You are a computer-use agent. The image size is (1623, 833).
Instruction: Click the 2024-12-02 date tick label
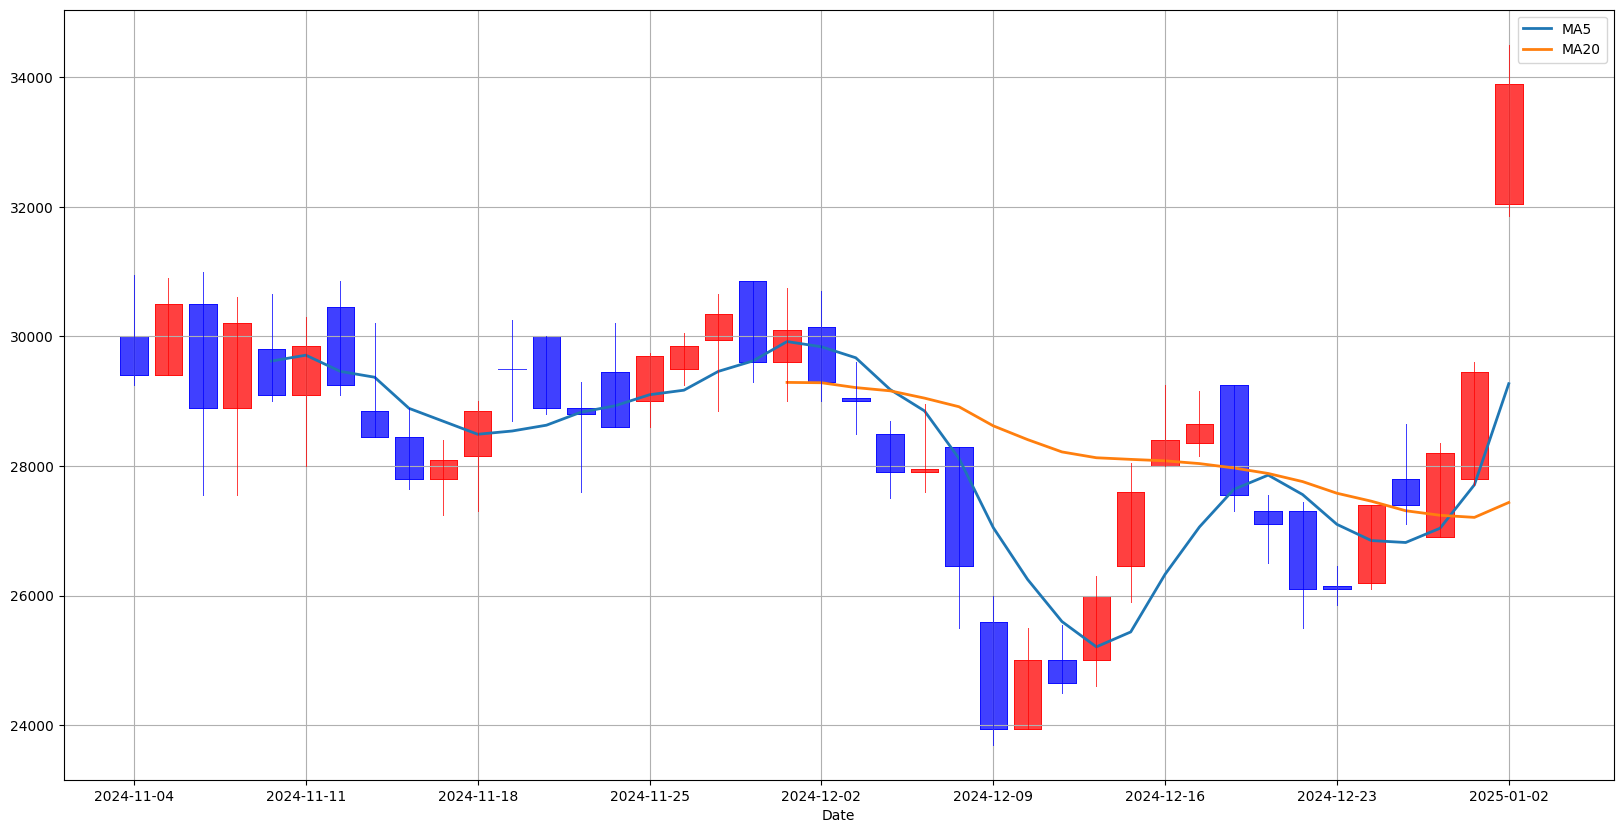(x=821, y=796)
